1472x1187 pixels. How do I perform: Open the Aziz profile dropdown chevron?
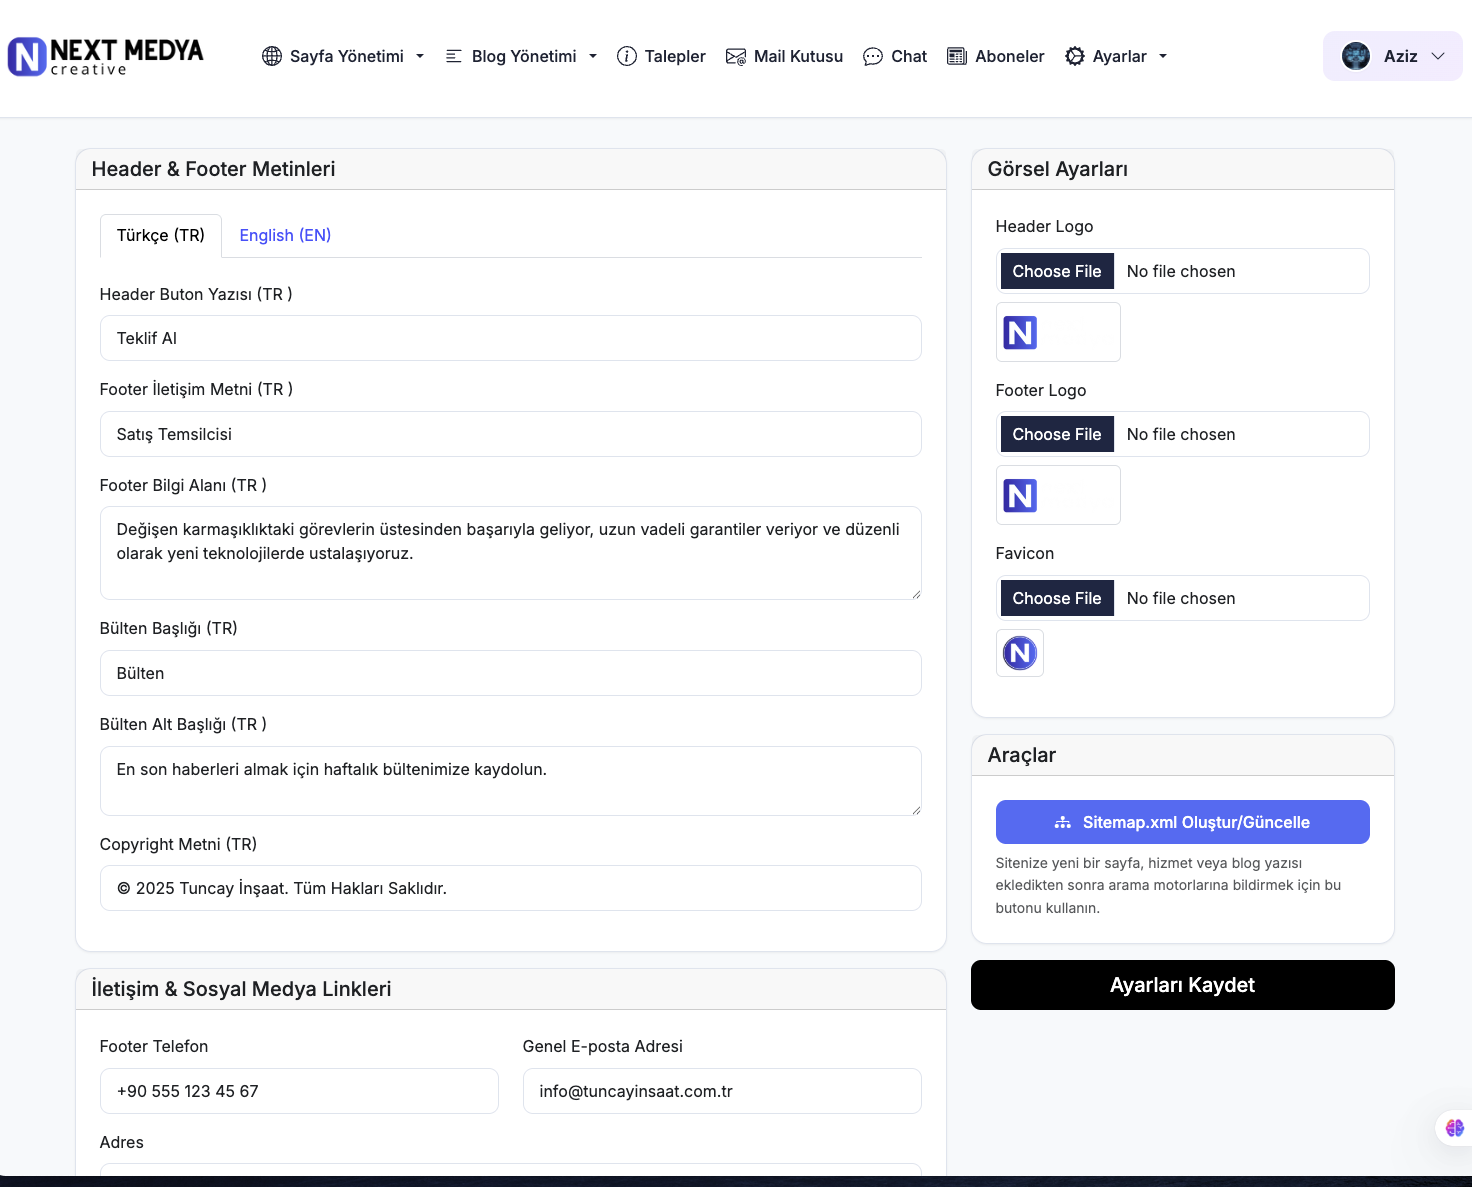point(1438,57)
